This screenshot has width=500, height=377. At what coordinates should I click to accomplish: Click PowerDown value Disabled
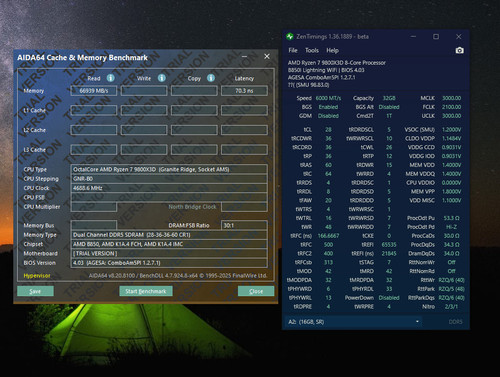(389, 298)
